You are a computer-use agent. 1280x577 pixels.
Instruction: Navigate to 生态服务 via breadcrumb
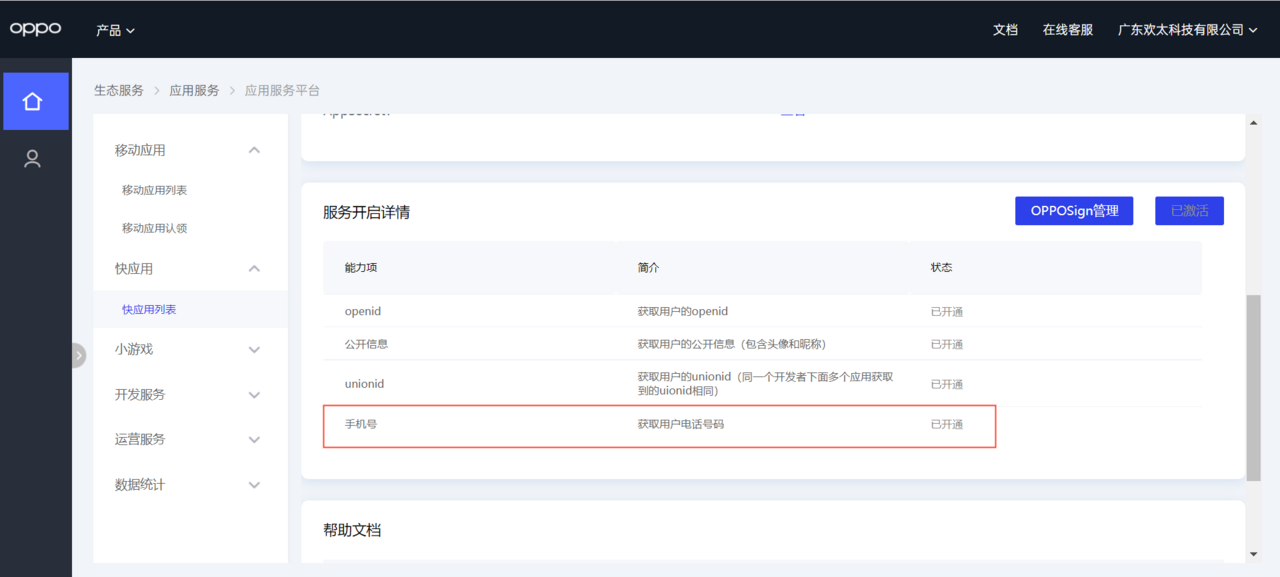(118, 89)
